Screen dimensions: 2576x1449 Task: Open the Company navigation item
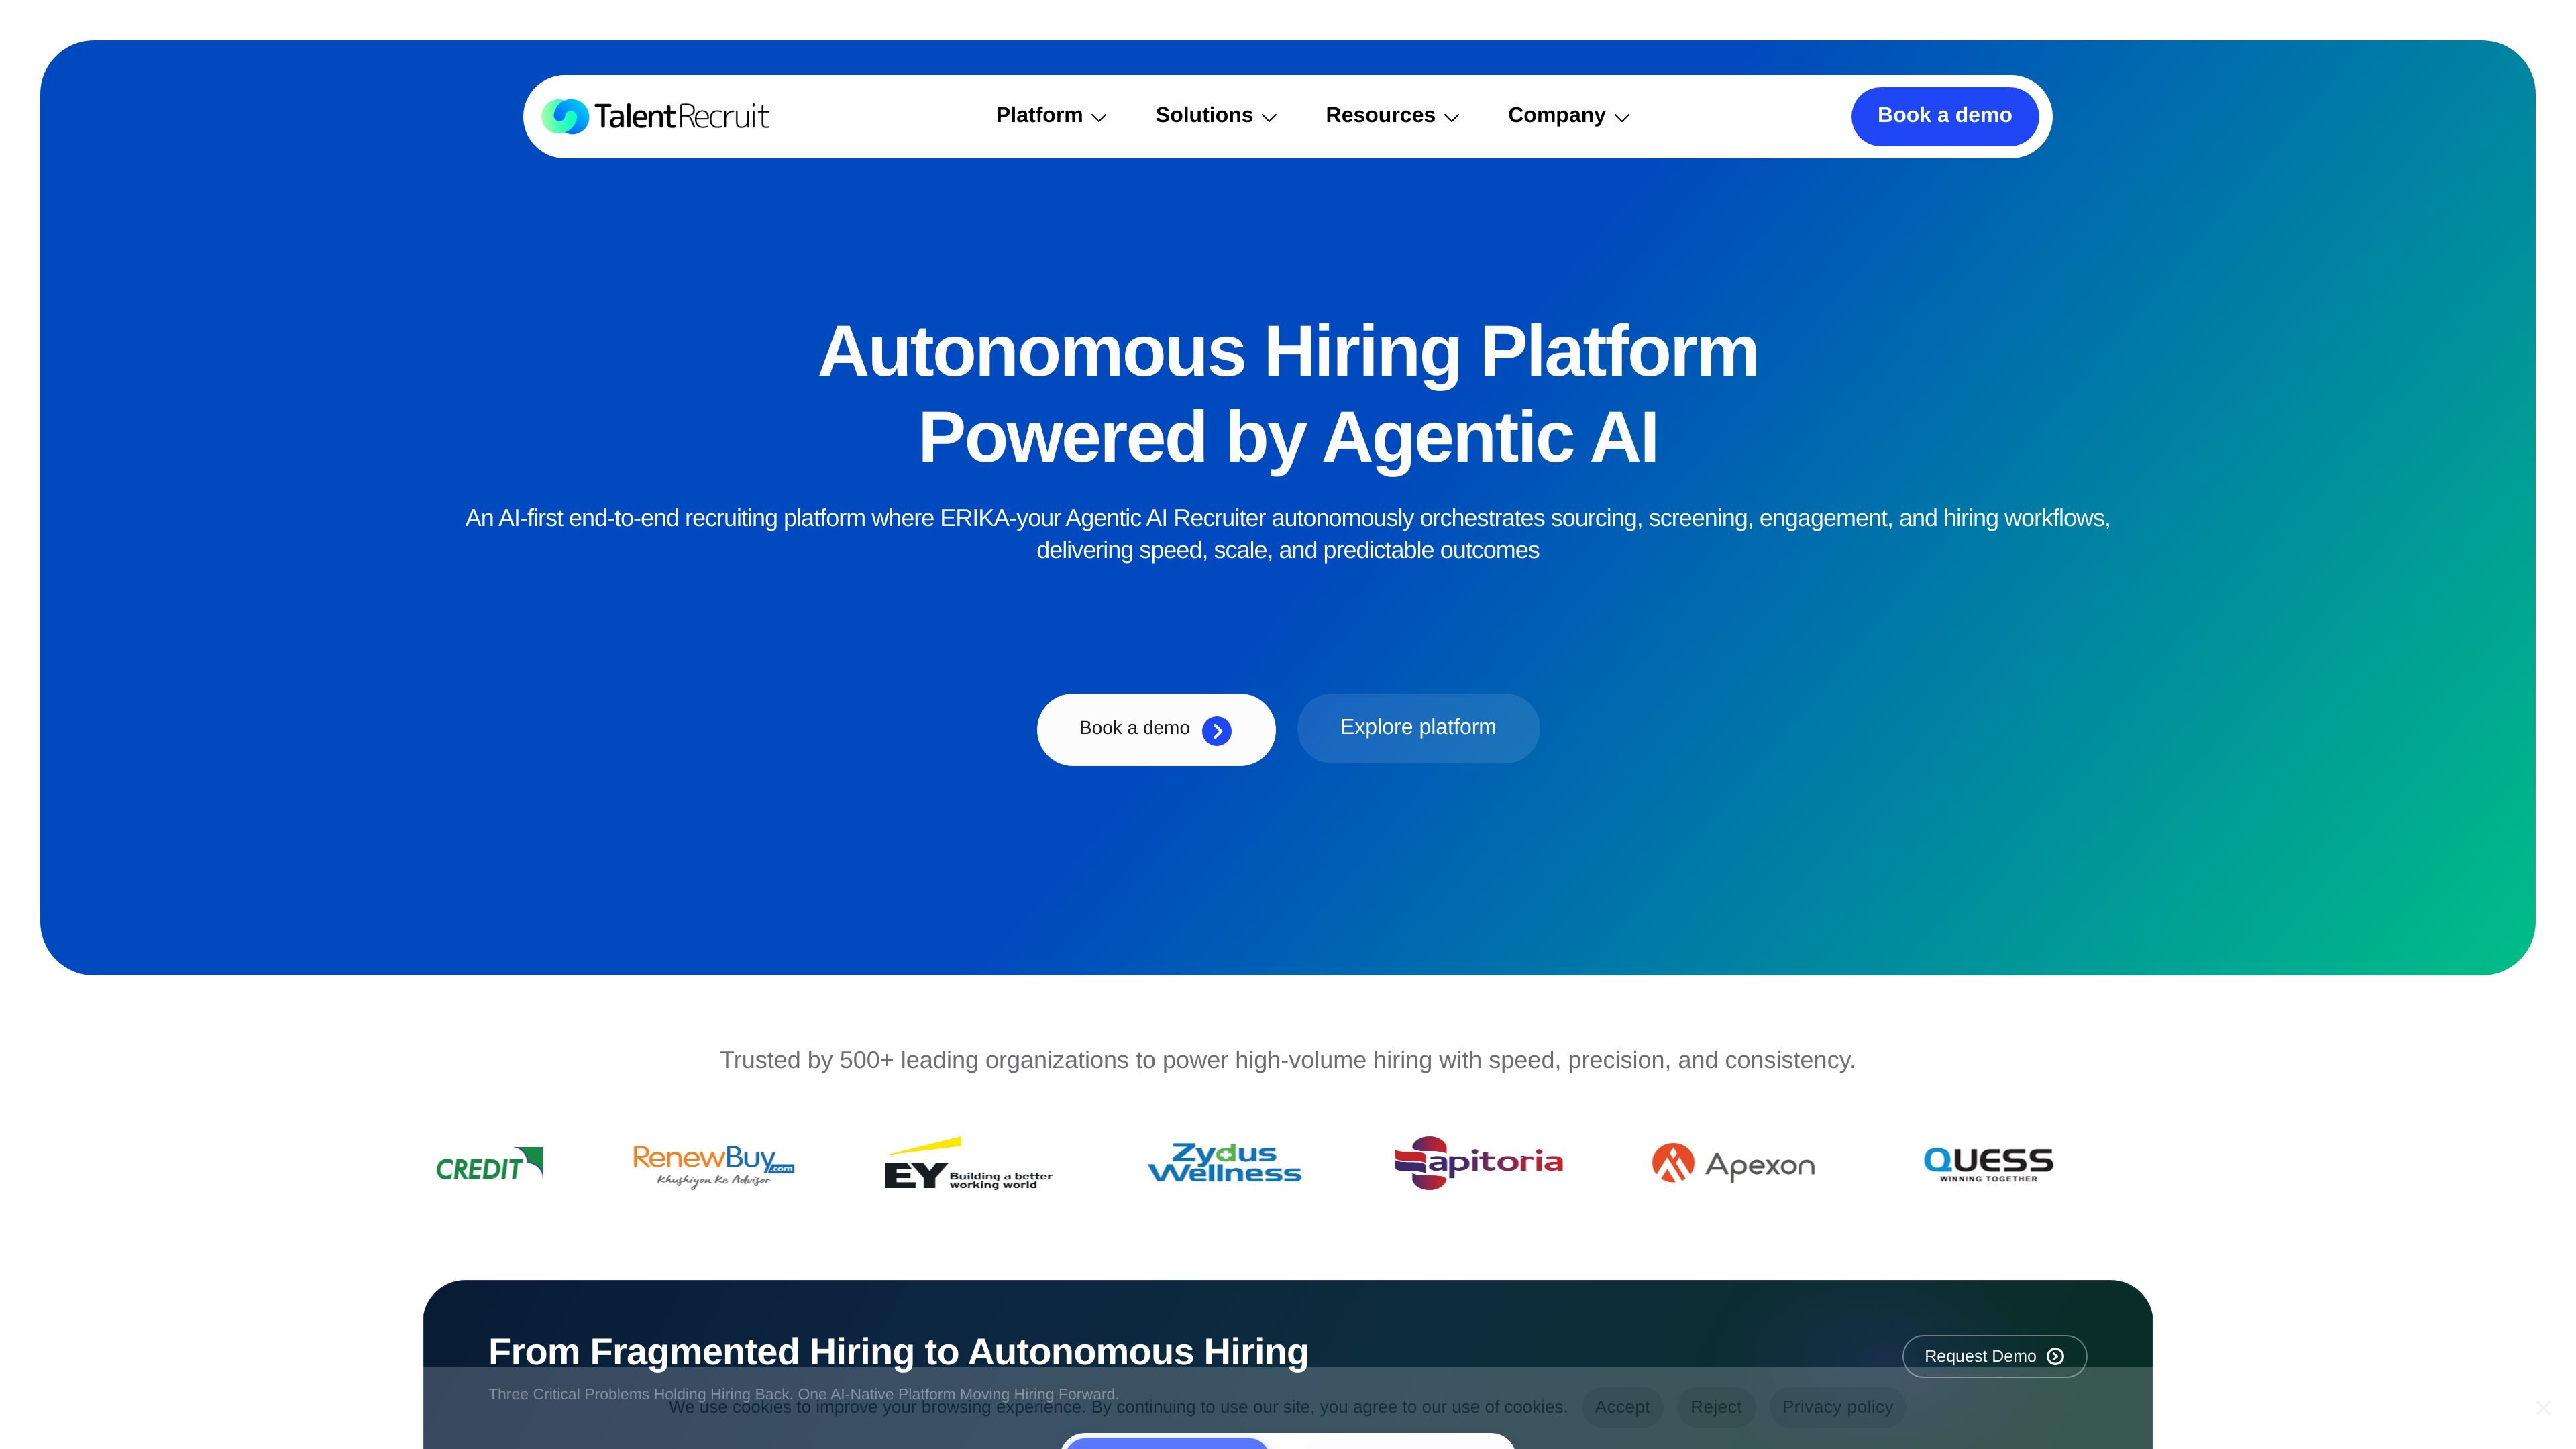coord(1556,115)
